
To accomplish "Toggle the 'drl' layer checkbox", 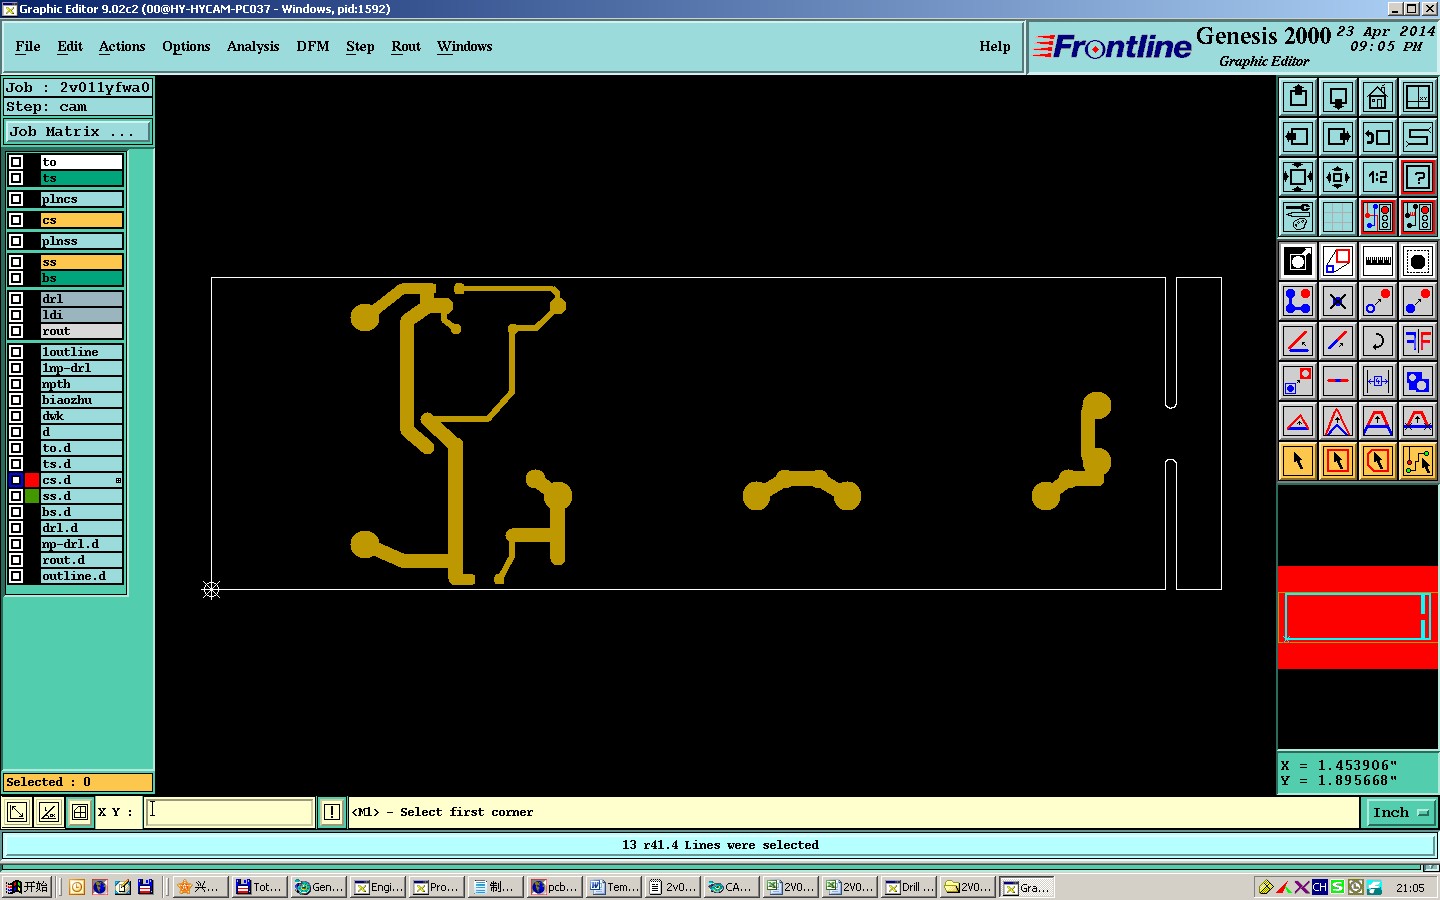I will [x=16, y=299].
